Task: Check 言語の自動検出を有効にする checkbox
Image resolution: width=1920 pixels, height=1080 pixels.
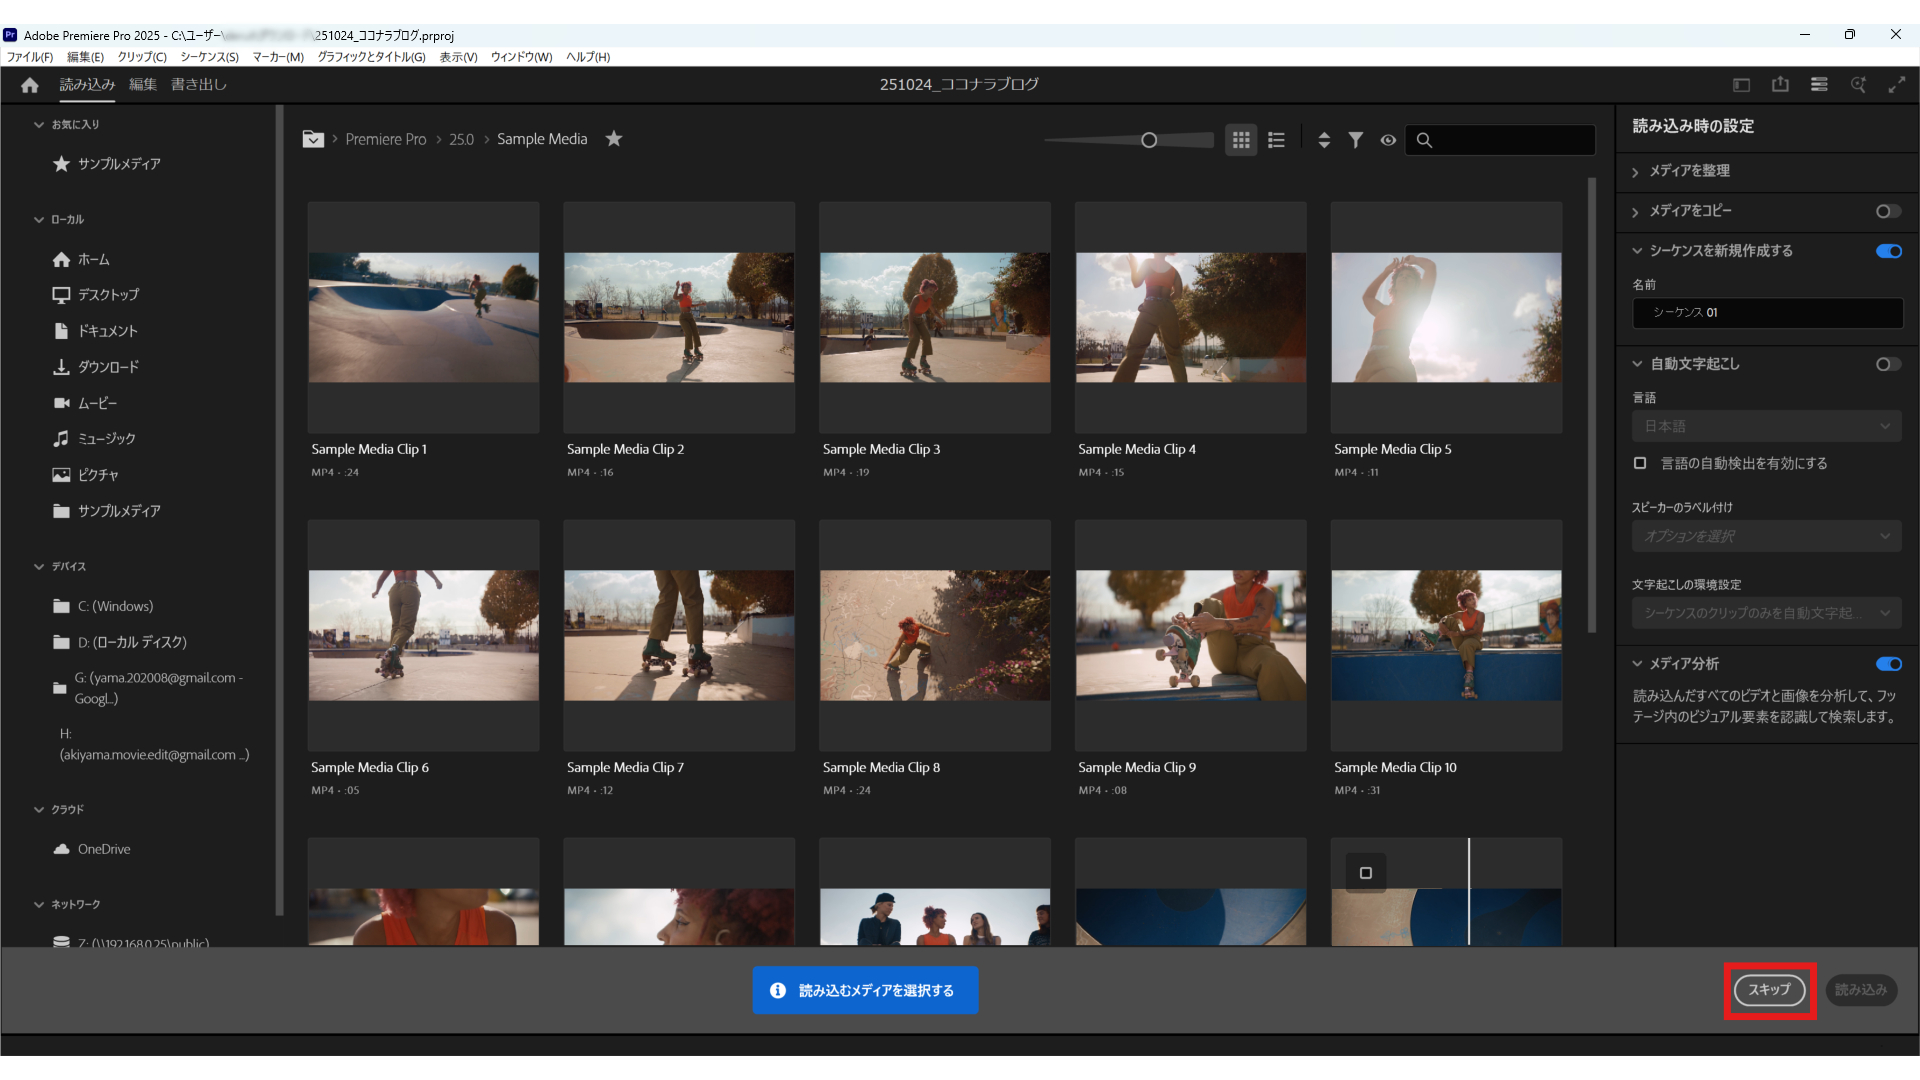Action: [1640, 463]
